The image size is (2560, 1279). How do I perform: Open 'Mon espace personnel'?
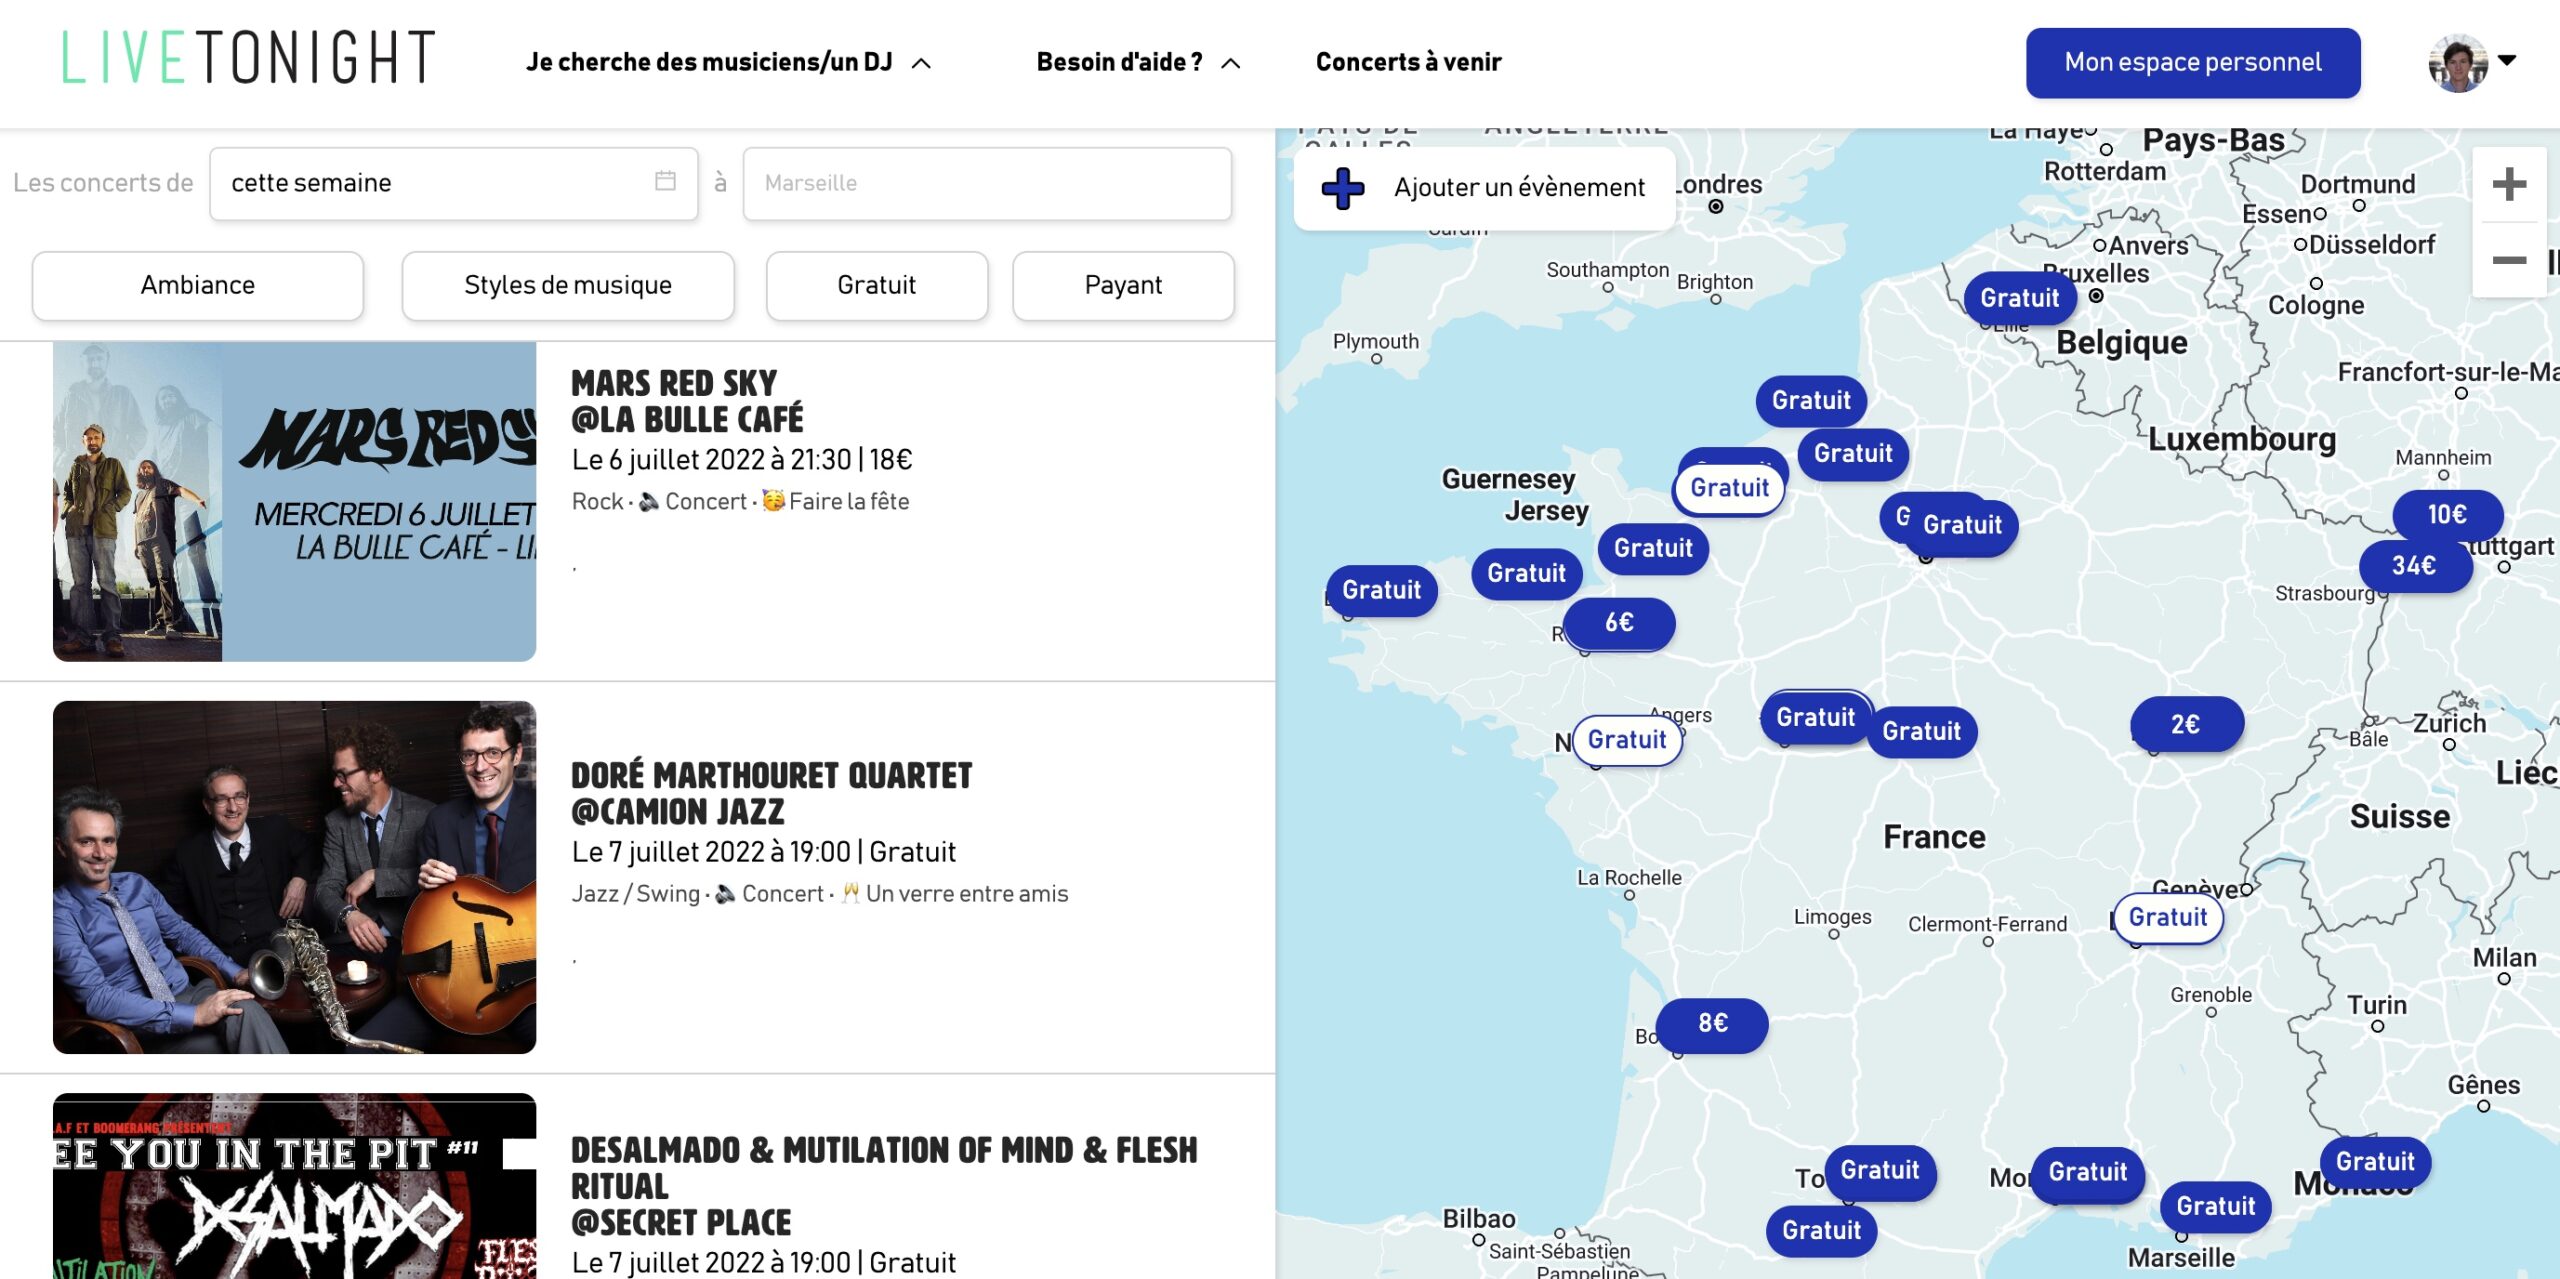coord(2192,63)
